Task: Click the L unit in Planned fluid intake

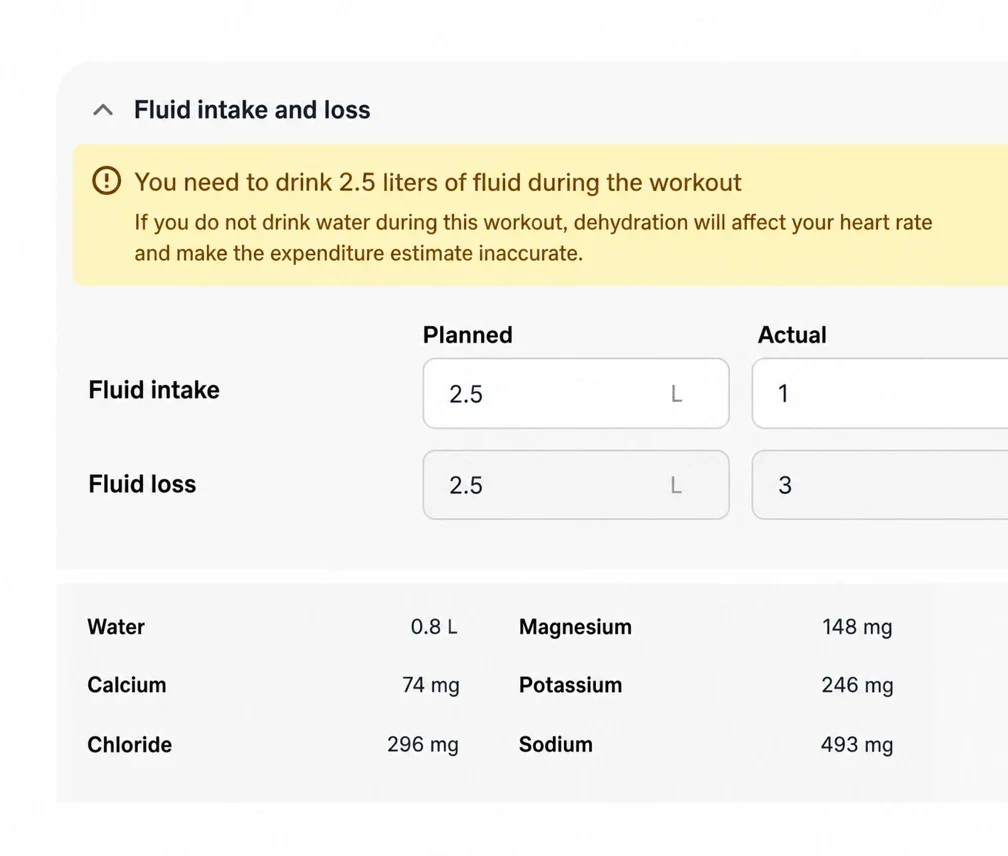Action: pos(676,393)
